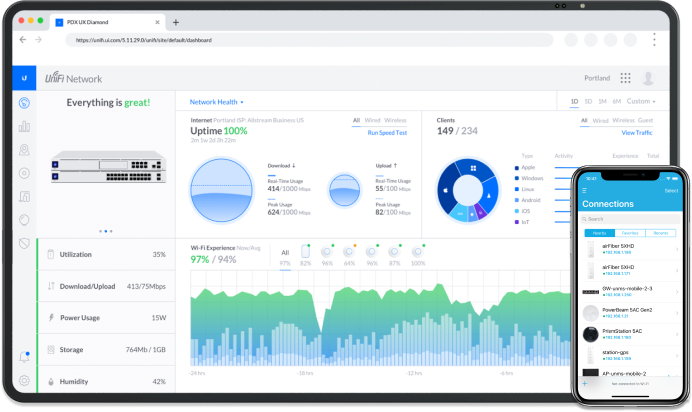Filter Internet panel to Wired
Viewport: 692px width, 412px height.
[x=371, y=120]
